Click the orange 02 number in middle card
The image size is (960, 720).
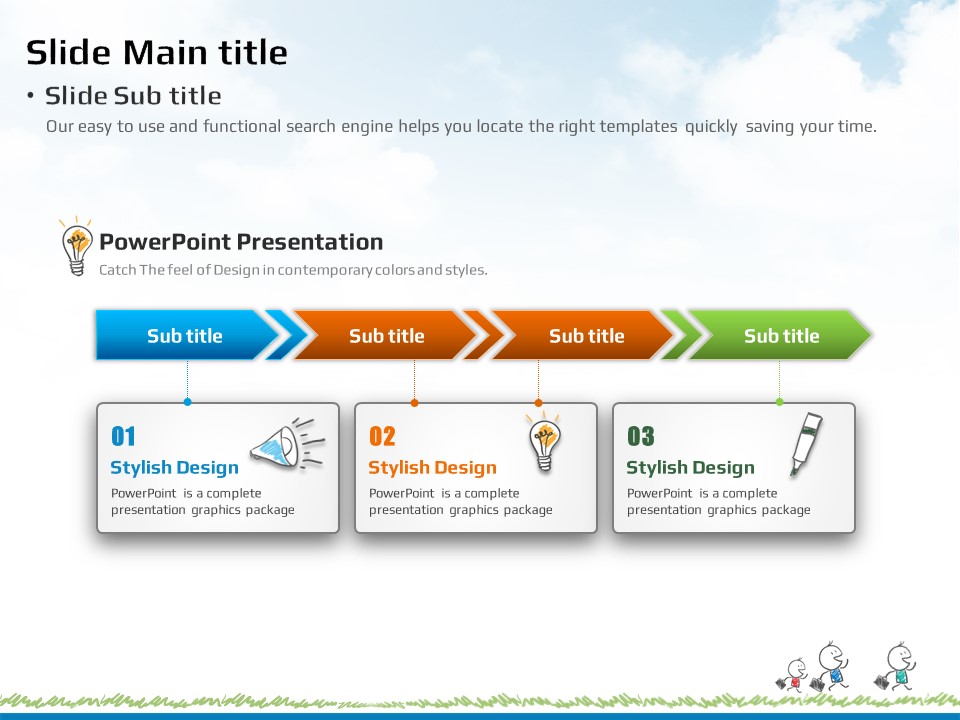382,436
